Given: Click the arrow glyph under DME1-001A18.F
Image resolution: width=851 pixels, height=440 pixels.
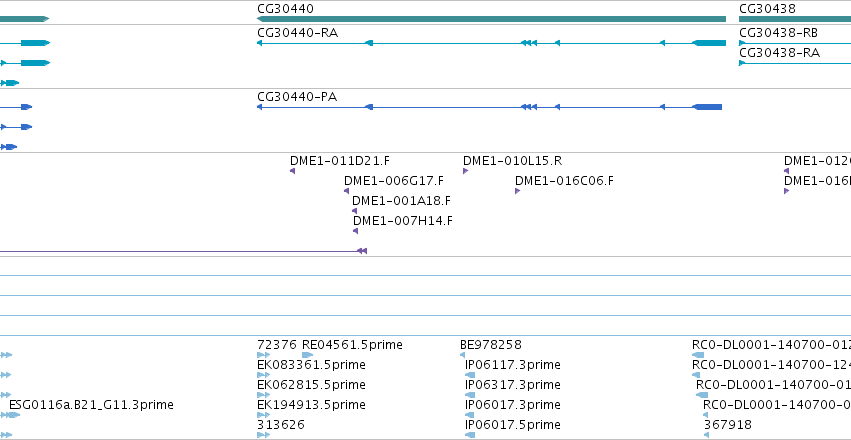Looking at the screenshot, I should (x=354, y=211).
